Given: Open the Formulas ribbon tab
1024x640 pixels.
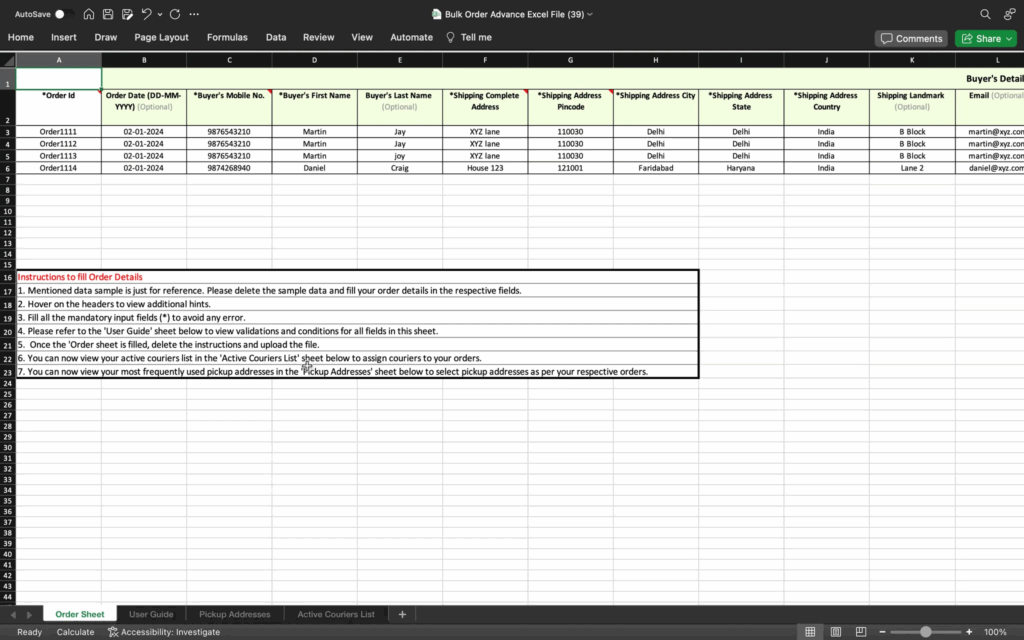Looking at the screenshot, I should (x=227, y=37).
